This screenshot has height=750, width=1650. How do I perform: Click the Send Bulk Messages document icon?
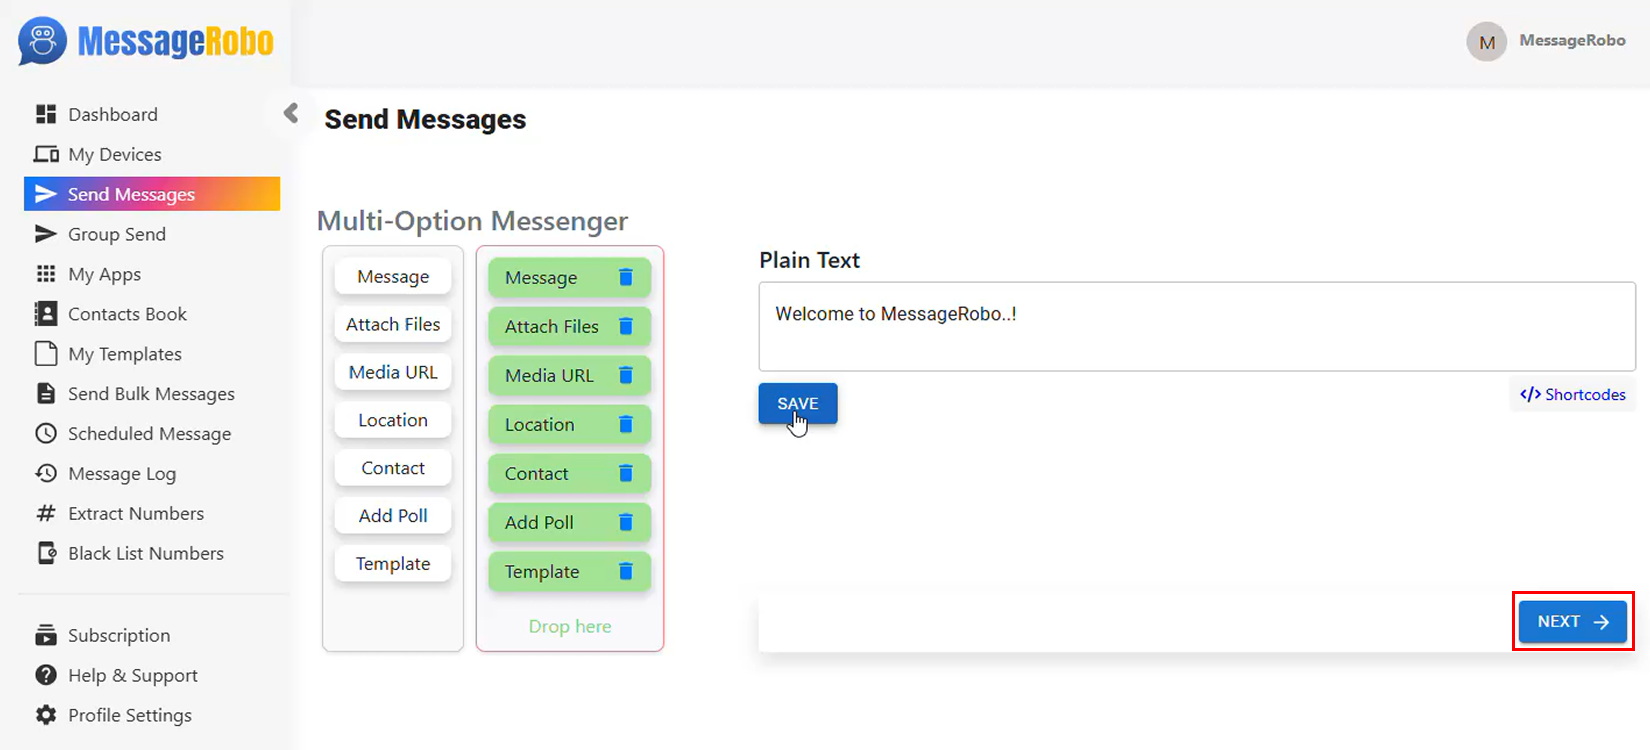46,394
